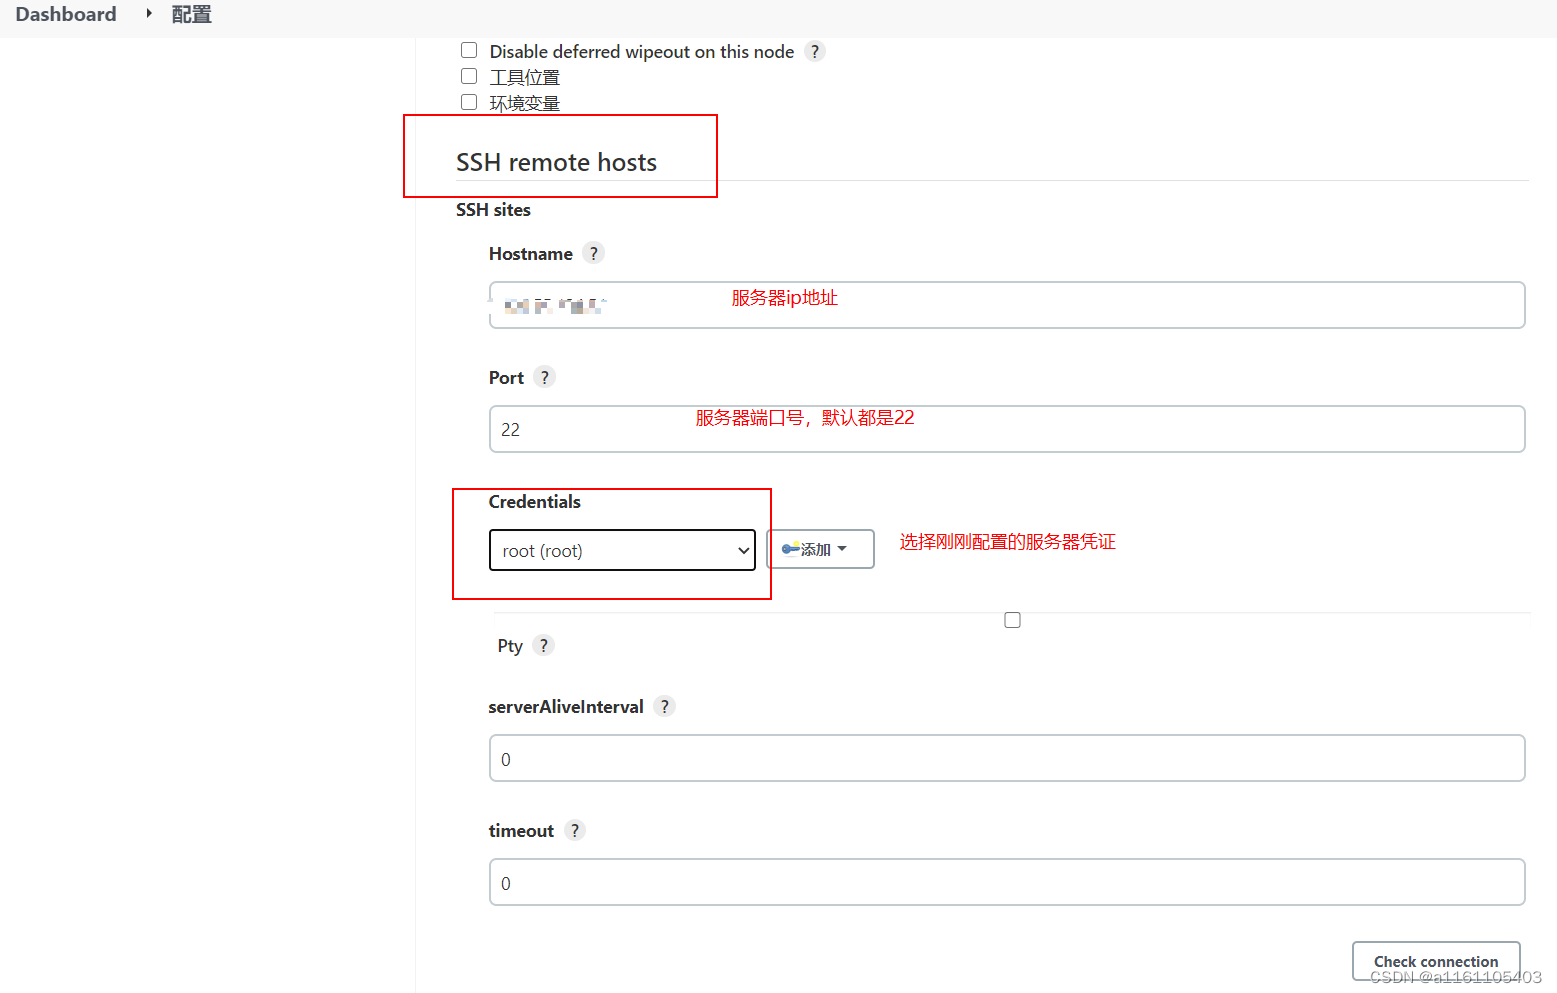The width and height of the screenshot is (1557, 993).
Task: Click the breadcrumb arrow after Dashboard
Action: (x=149, y=14)
